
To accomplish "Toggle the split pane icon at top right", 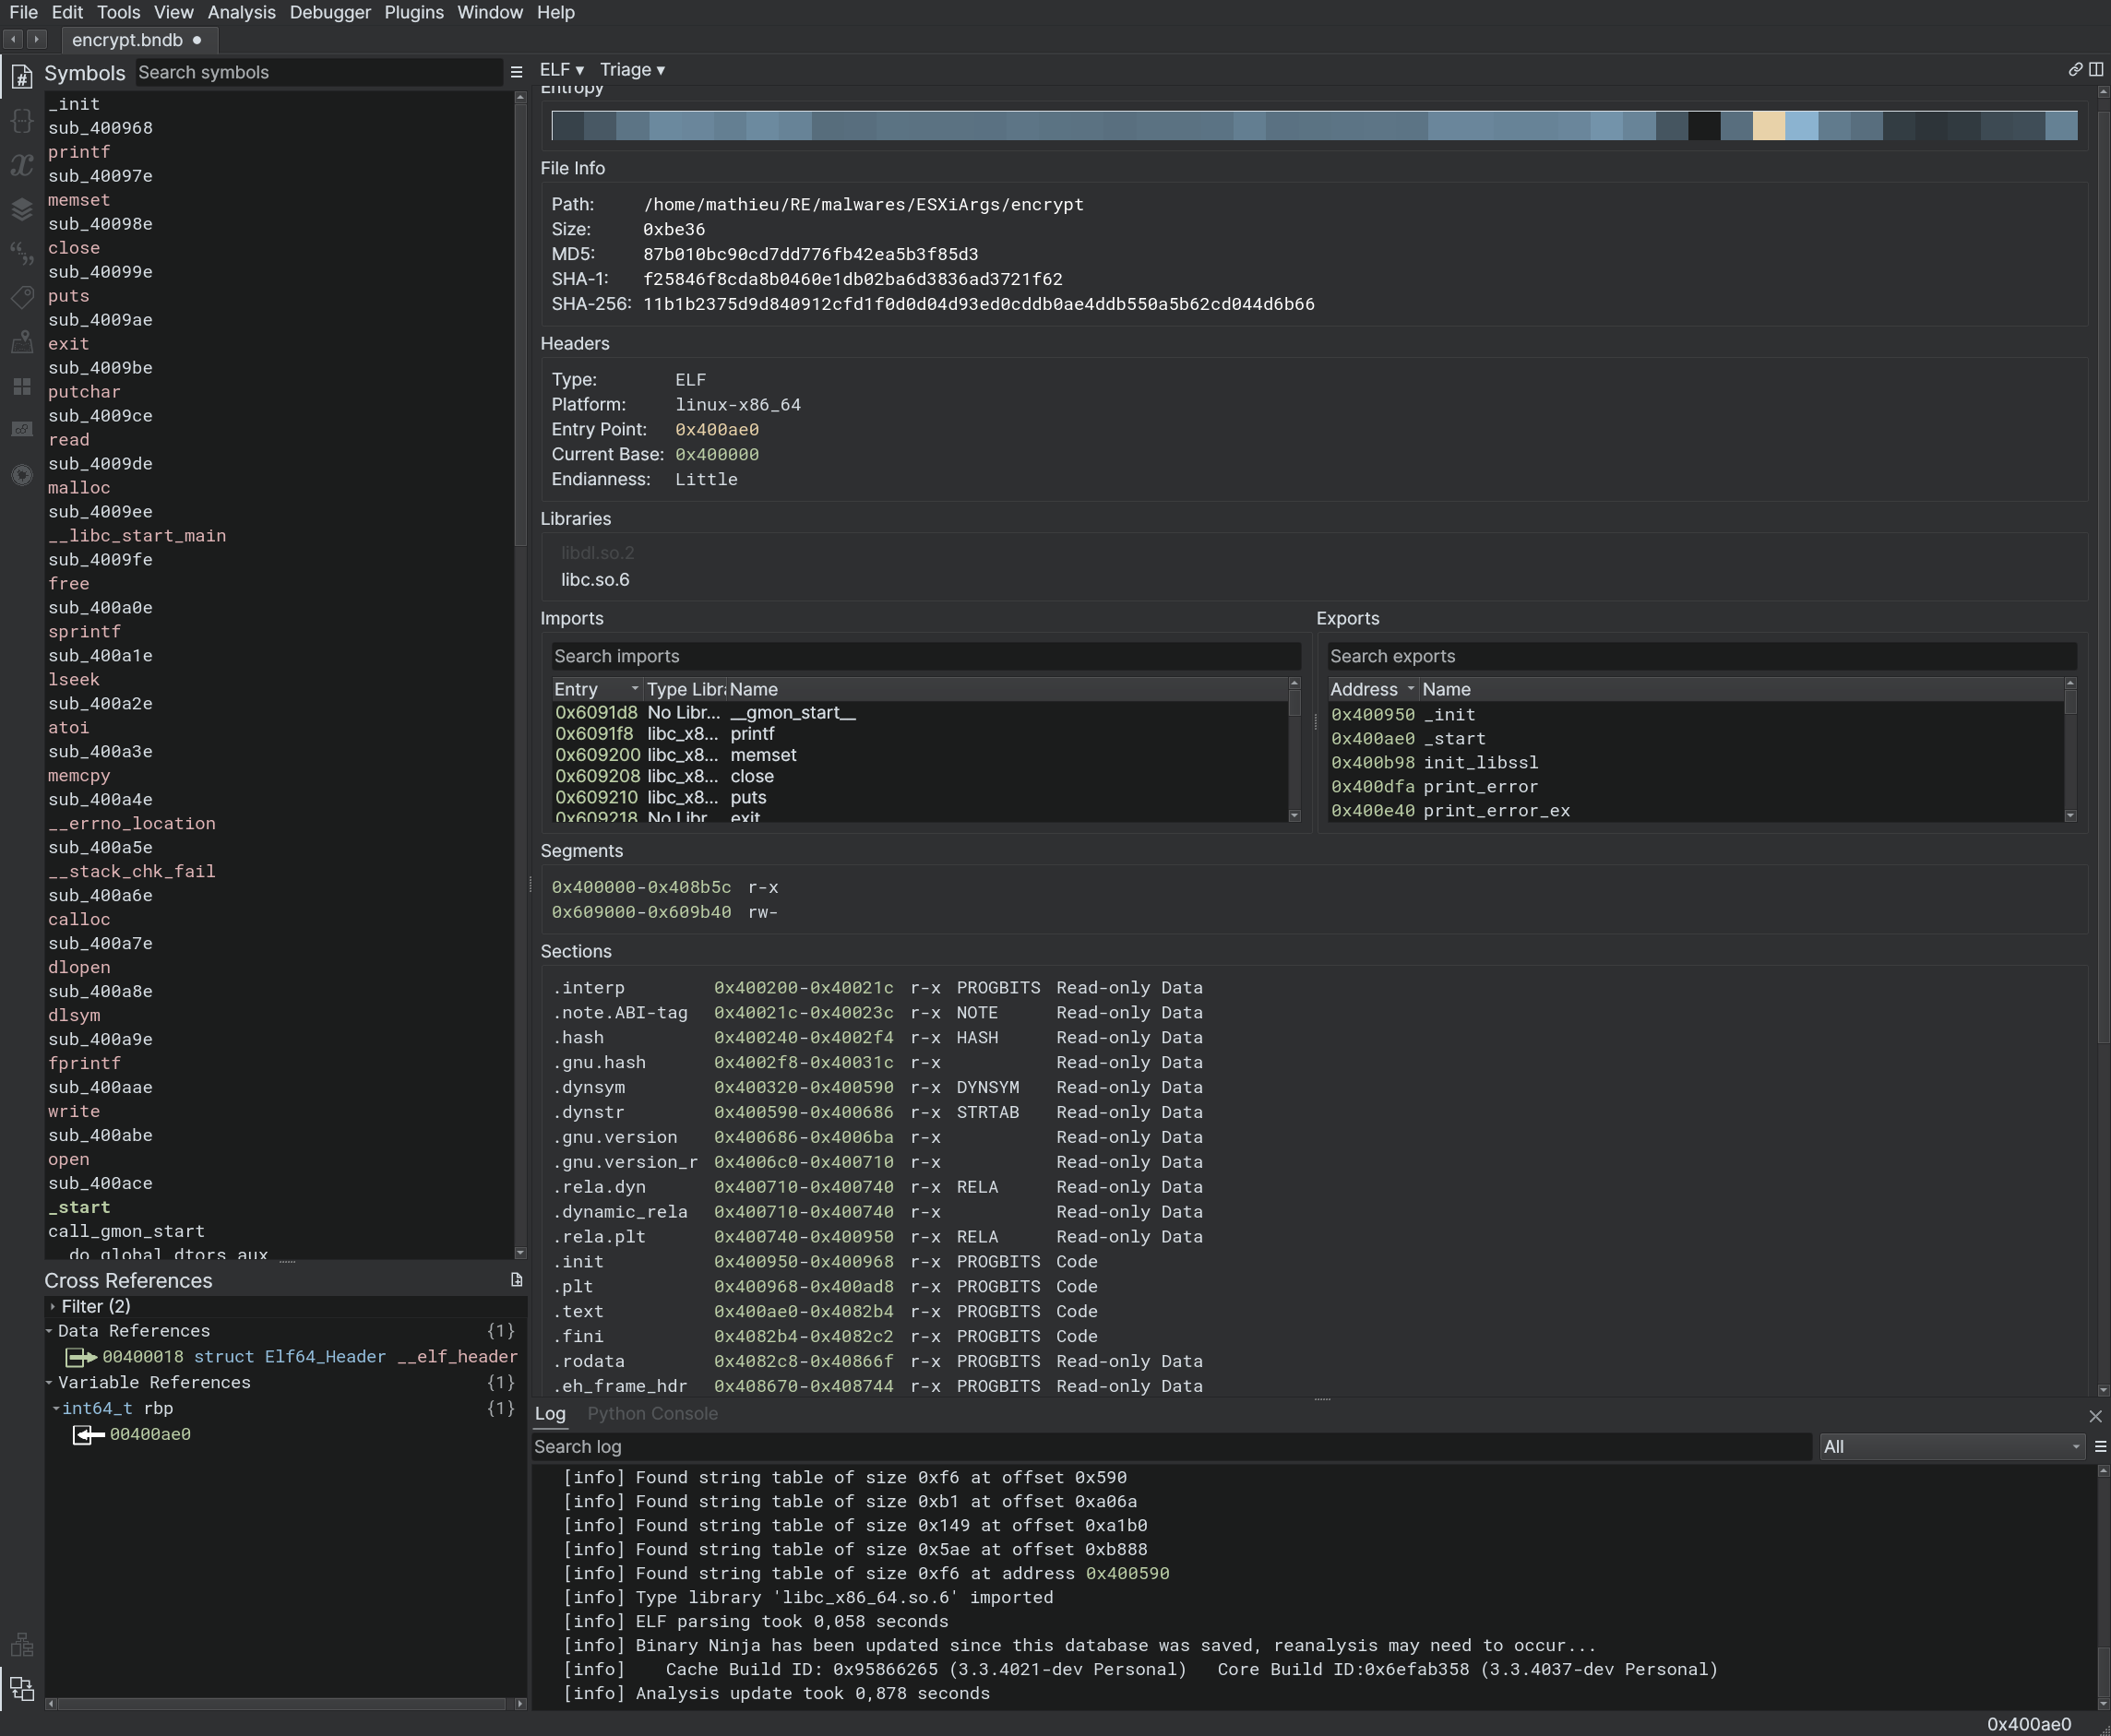I will [x=2096, y=70].
